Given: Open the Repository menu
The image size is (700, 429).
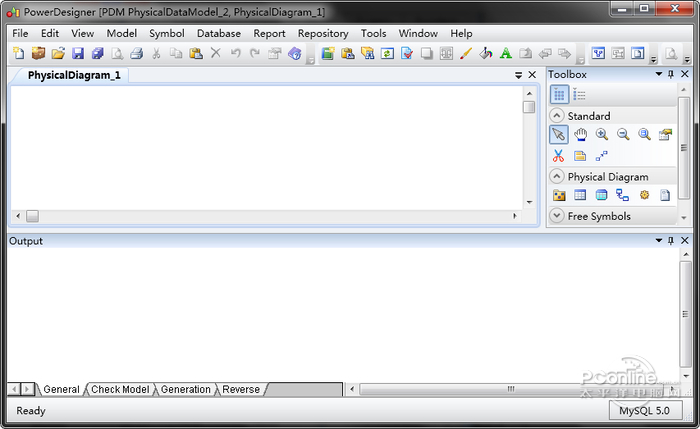Looking at the screenshot, I should (x=323, y=33).
